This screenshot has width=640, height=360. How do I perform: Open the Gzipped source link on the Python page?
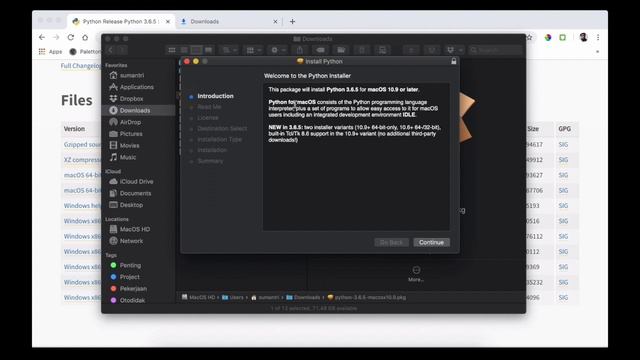[x=82, y=144]
